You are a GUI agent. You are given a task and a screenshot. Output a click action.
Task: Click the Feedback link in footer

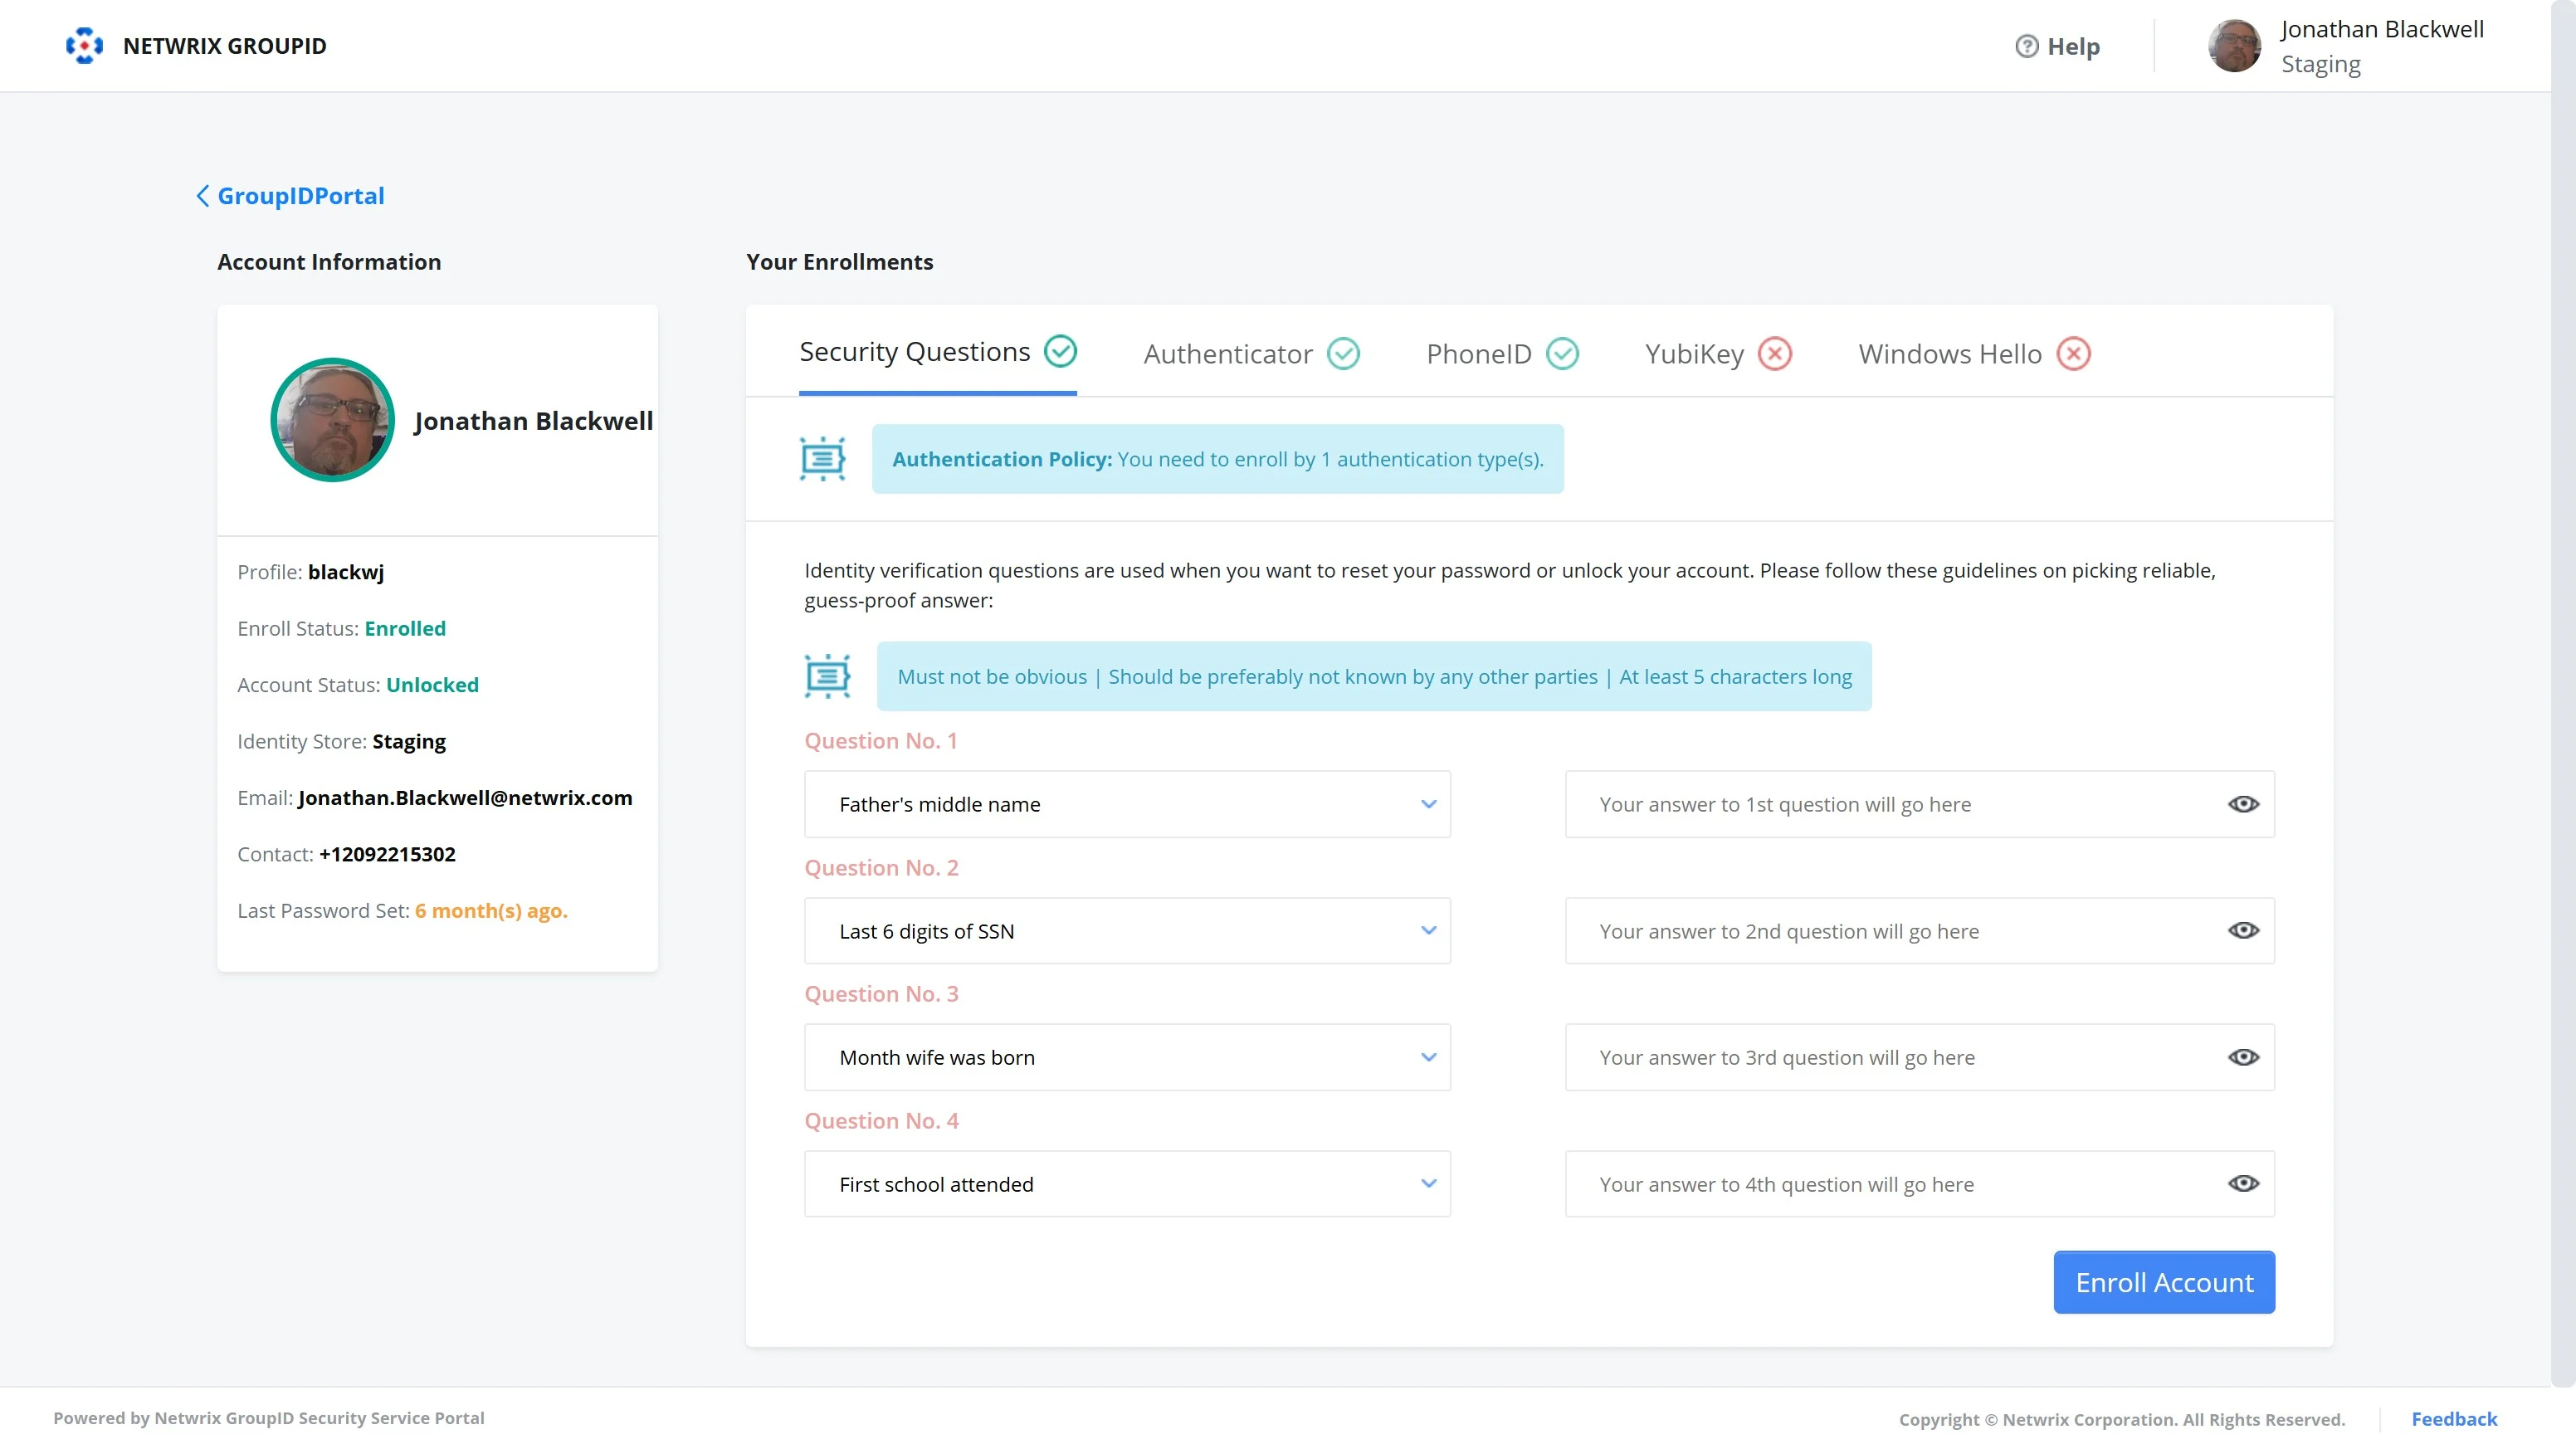coord(2454,1419)
